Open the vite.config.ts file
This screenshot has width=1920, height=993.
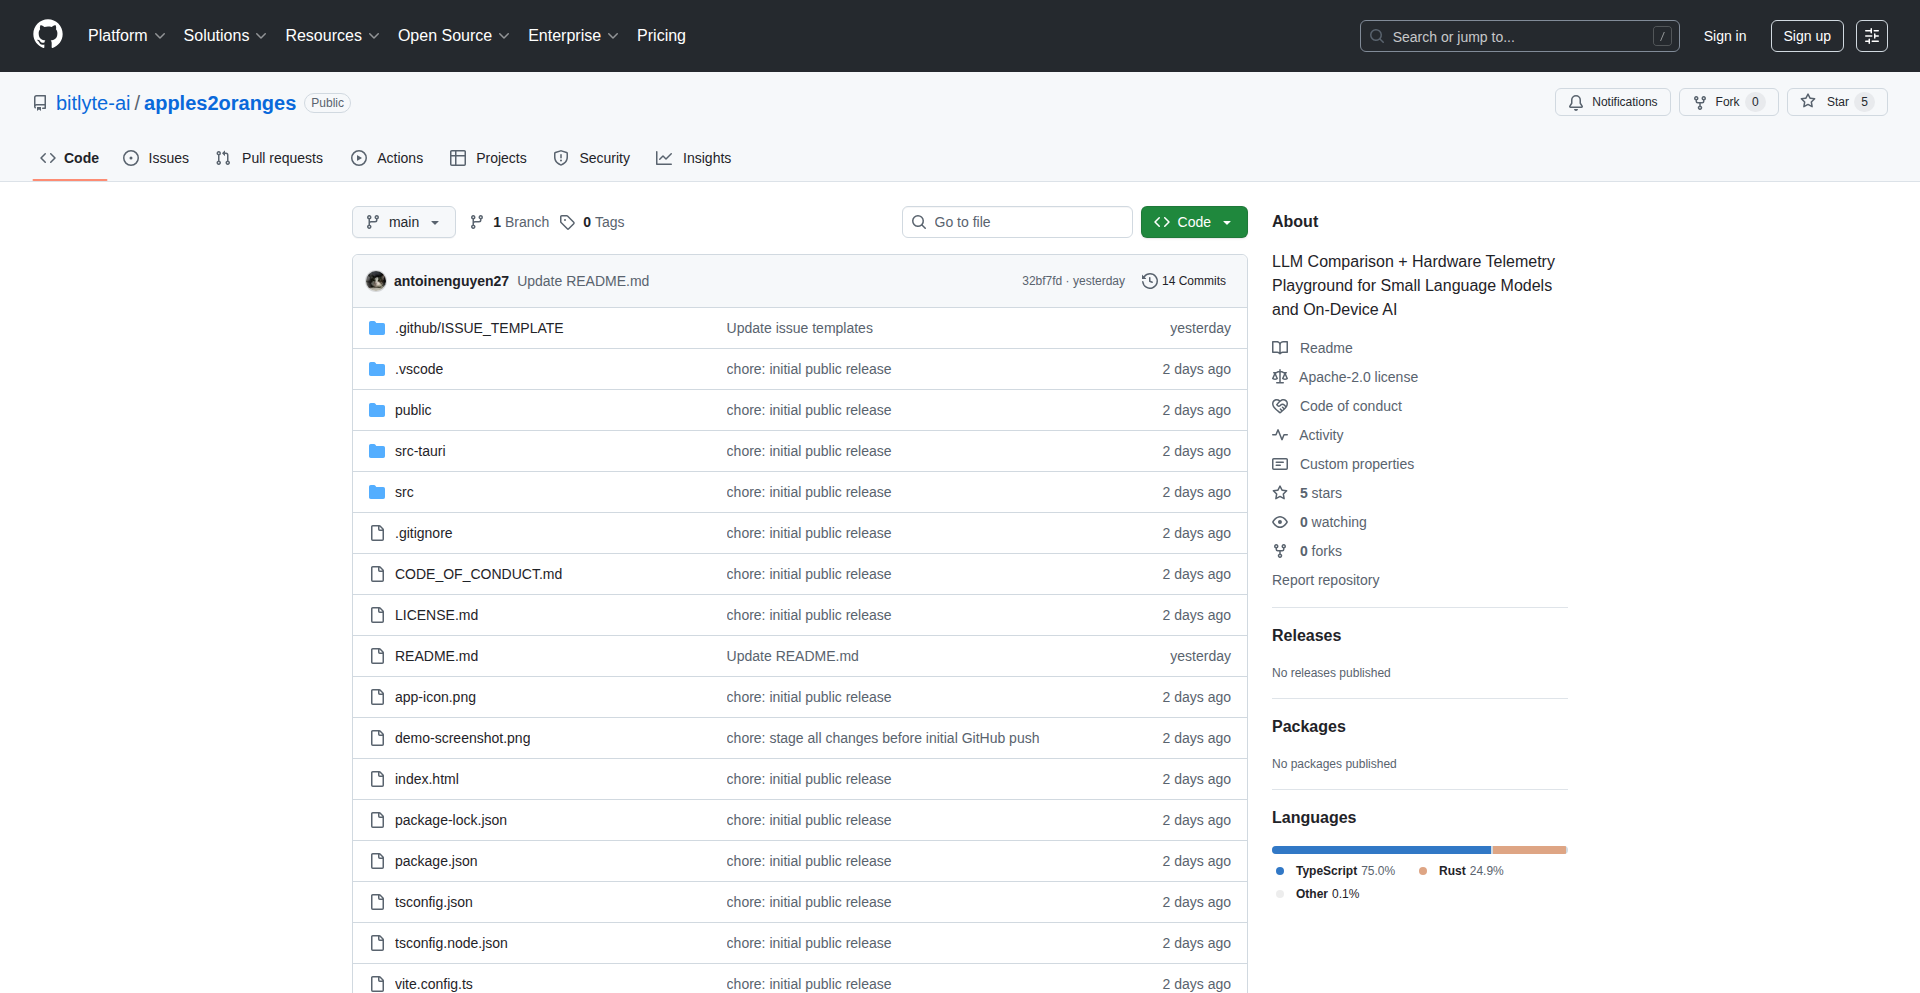pos(434,984)
